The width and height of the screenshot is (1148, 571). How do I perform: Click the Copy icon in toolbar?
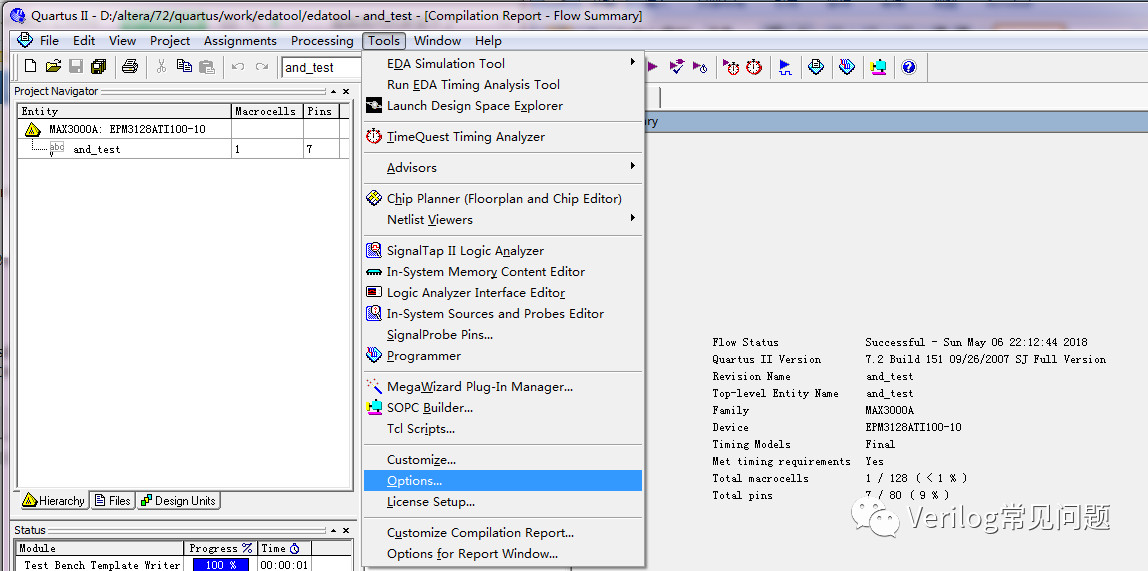pos(184,67)
